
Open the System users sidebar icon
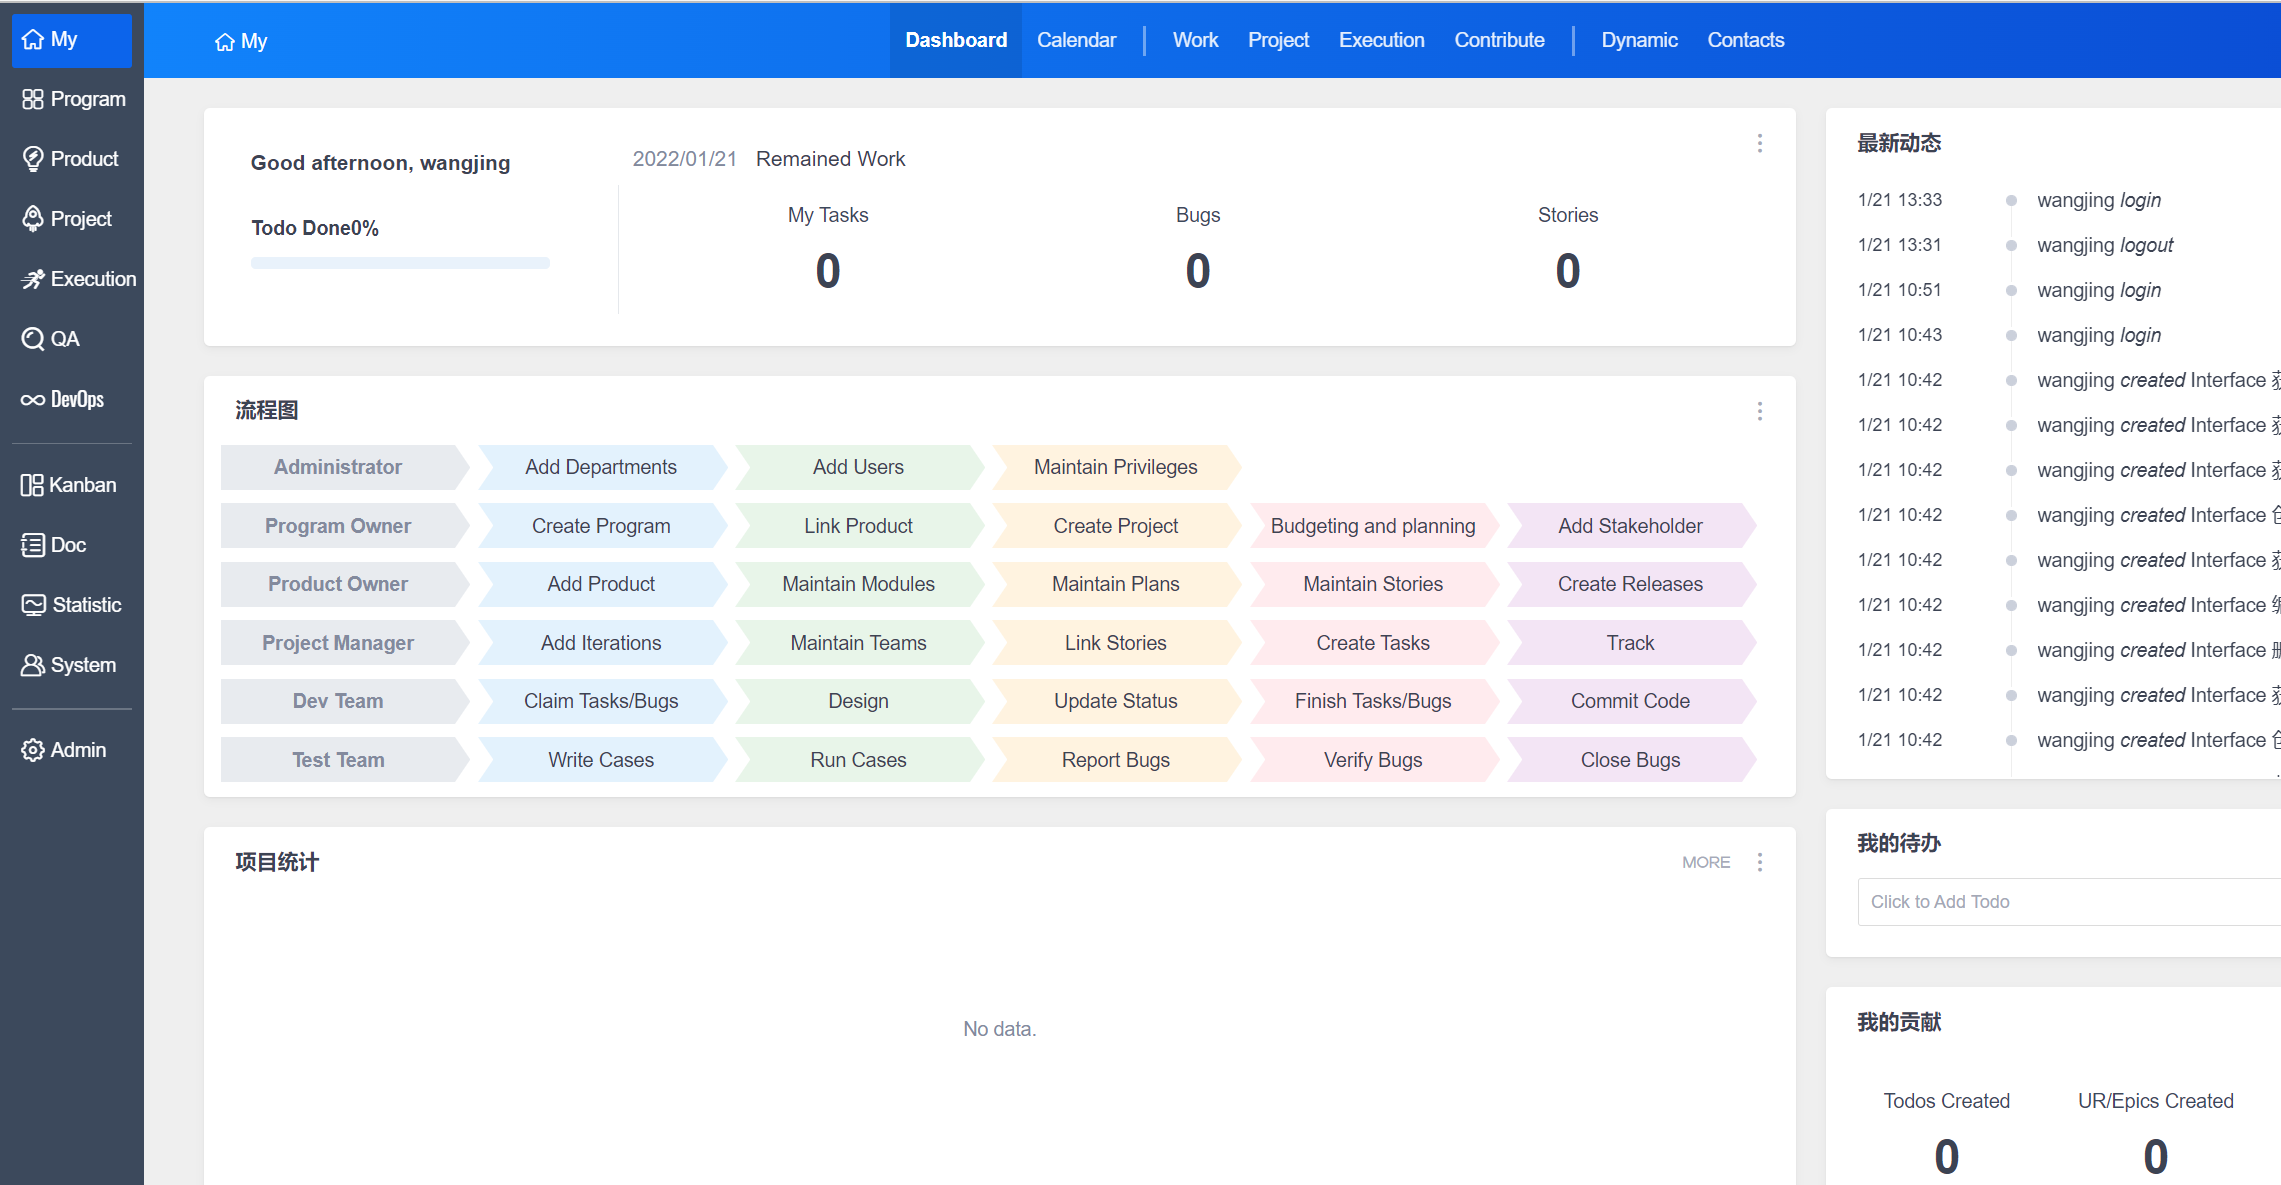coord(33,665)
